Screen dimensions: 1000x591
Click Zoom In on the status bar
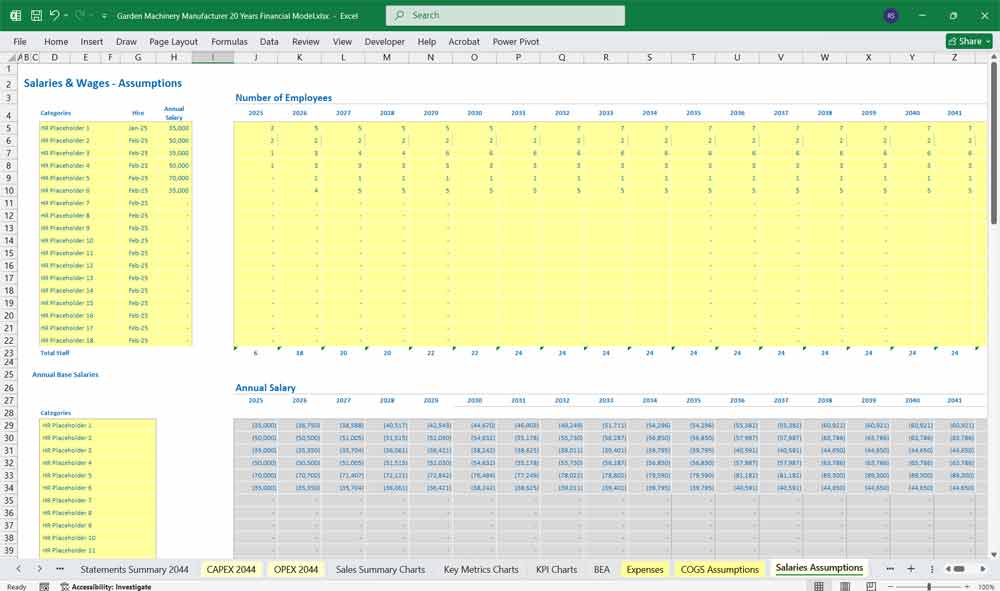[968, 585]
